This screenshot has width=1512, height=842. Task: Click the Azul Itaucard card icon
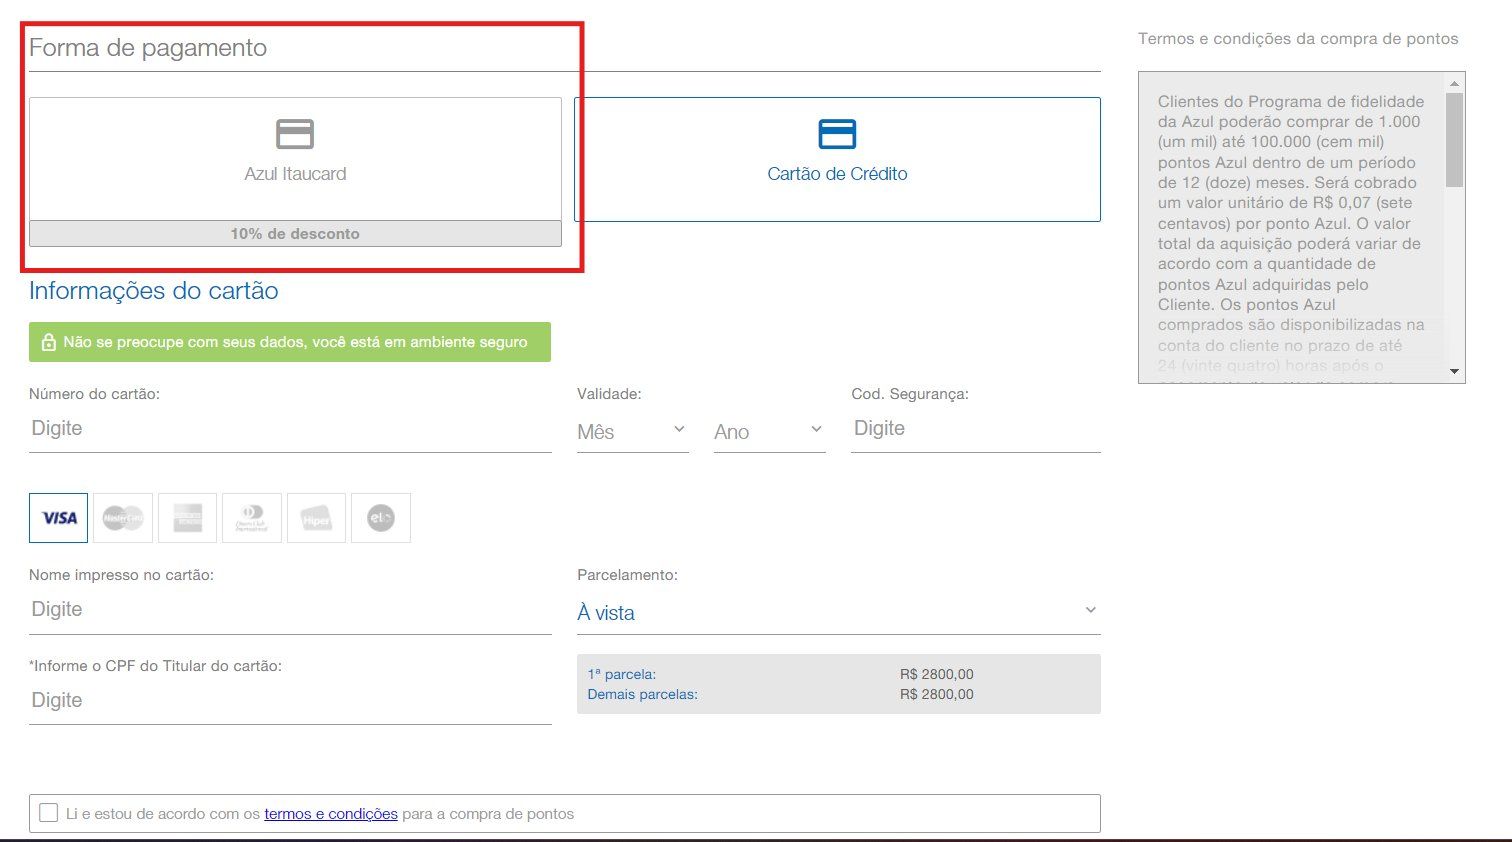(295, 134)
